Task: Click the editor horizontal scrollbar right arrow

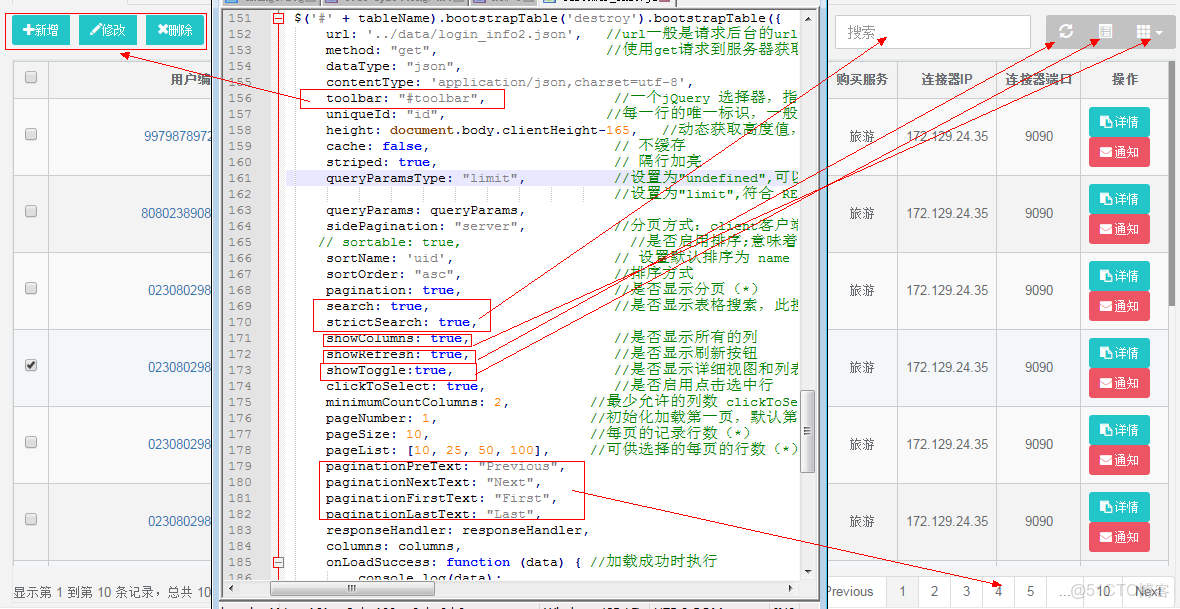Action: coord(790,588)
